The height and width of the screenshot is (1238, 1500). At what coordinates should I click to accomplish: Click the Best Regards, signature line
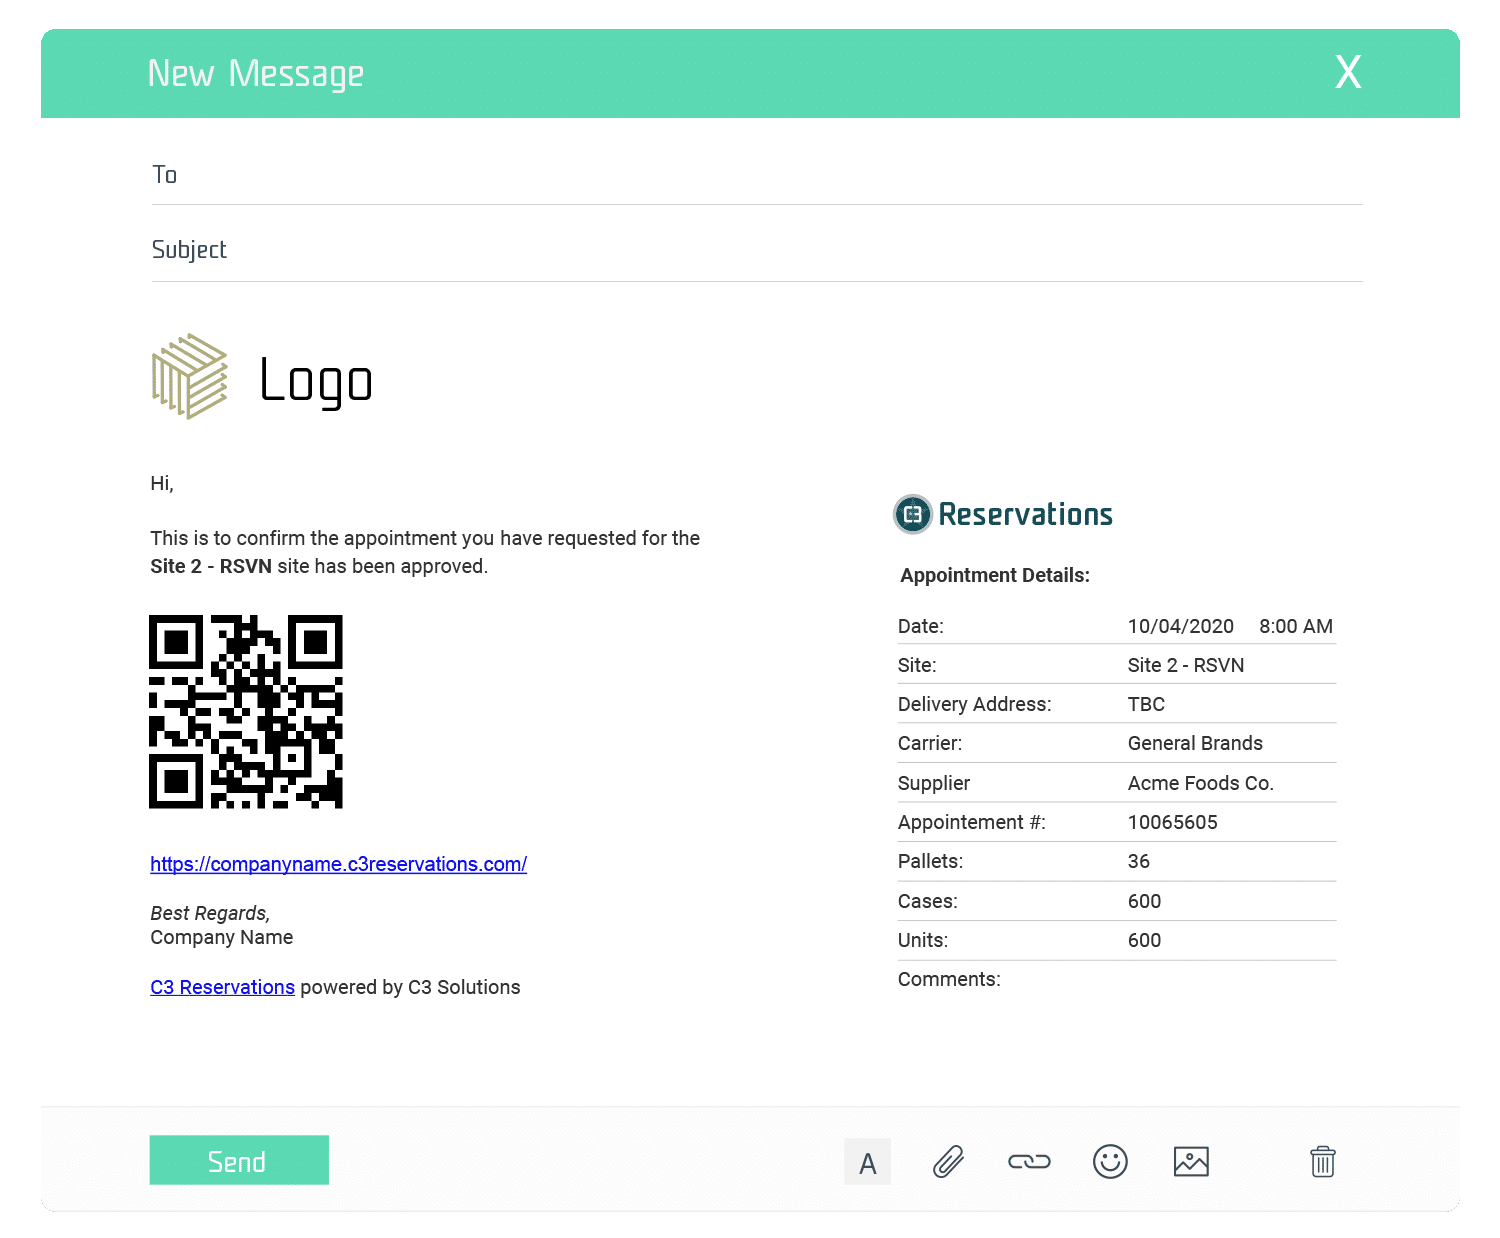pos(210,913)
